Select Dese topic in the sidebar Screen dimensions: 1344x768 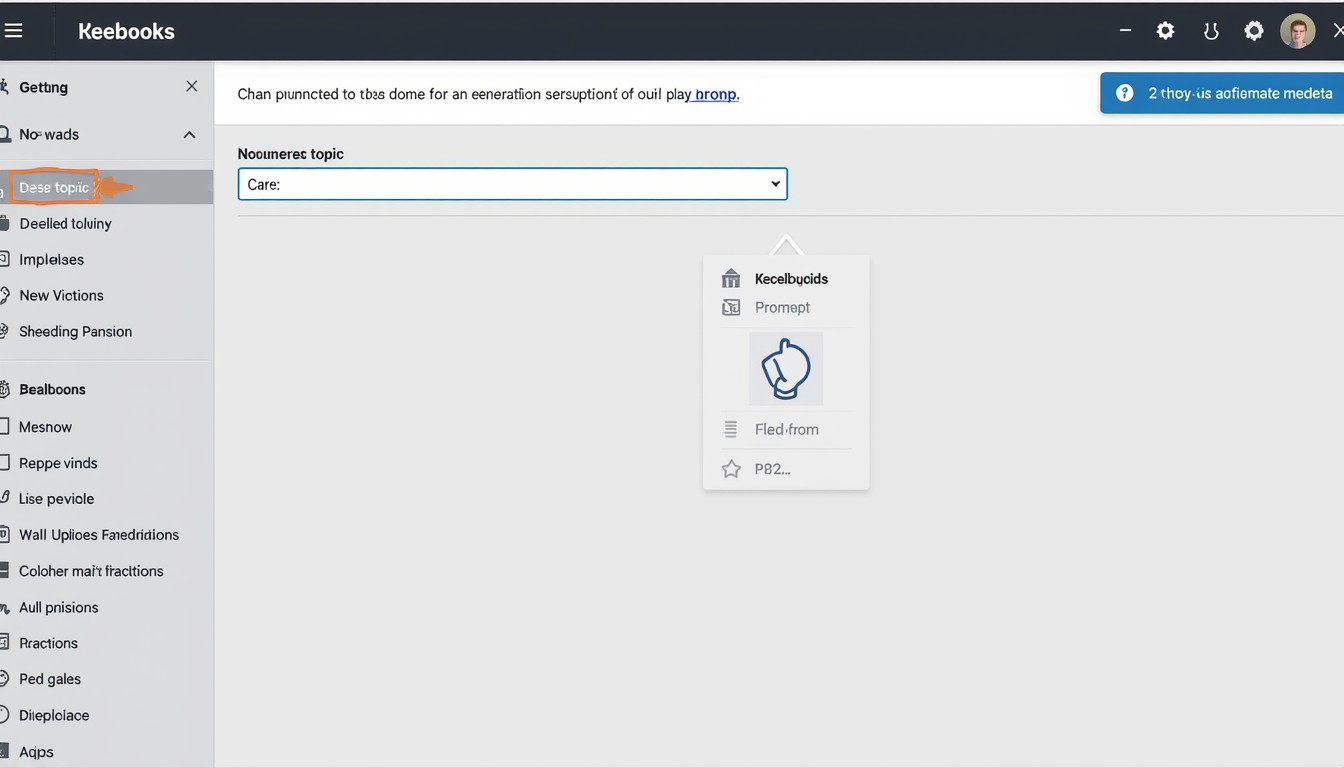pos(55,188)
